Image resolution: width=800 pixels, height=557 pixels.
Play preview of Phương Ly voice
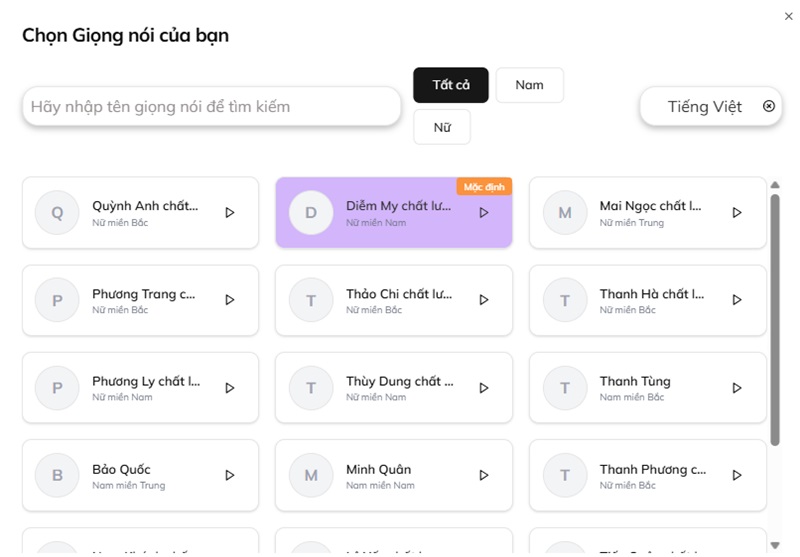click(x=230, y=388)
